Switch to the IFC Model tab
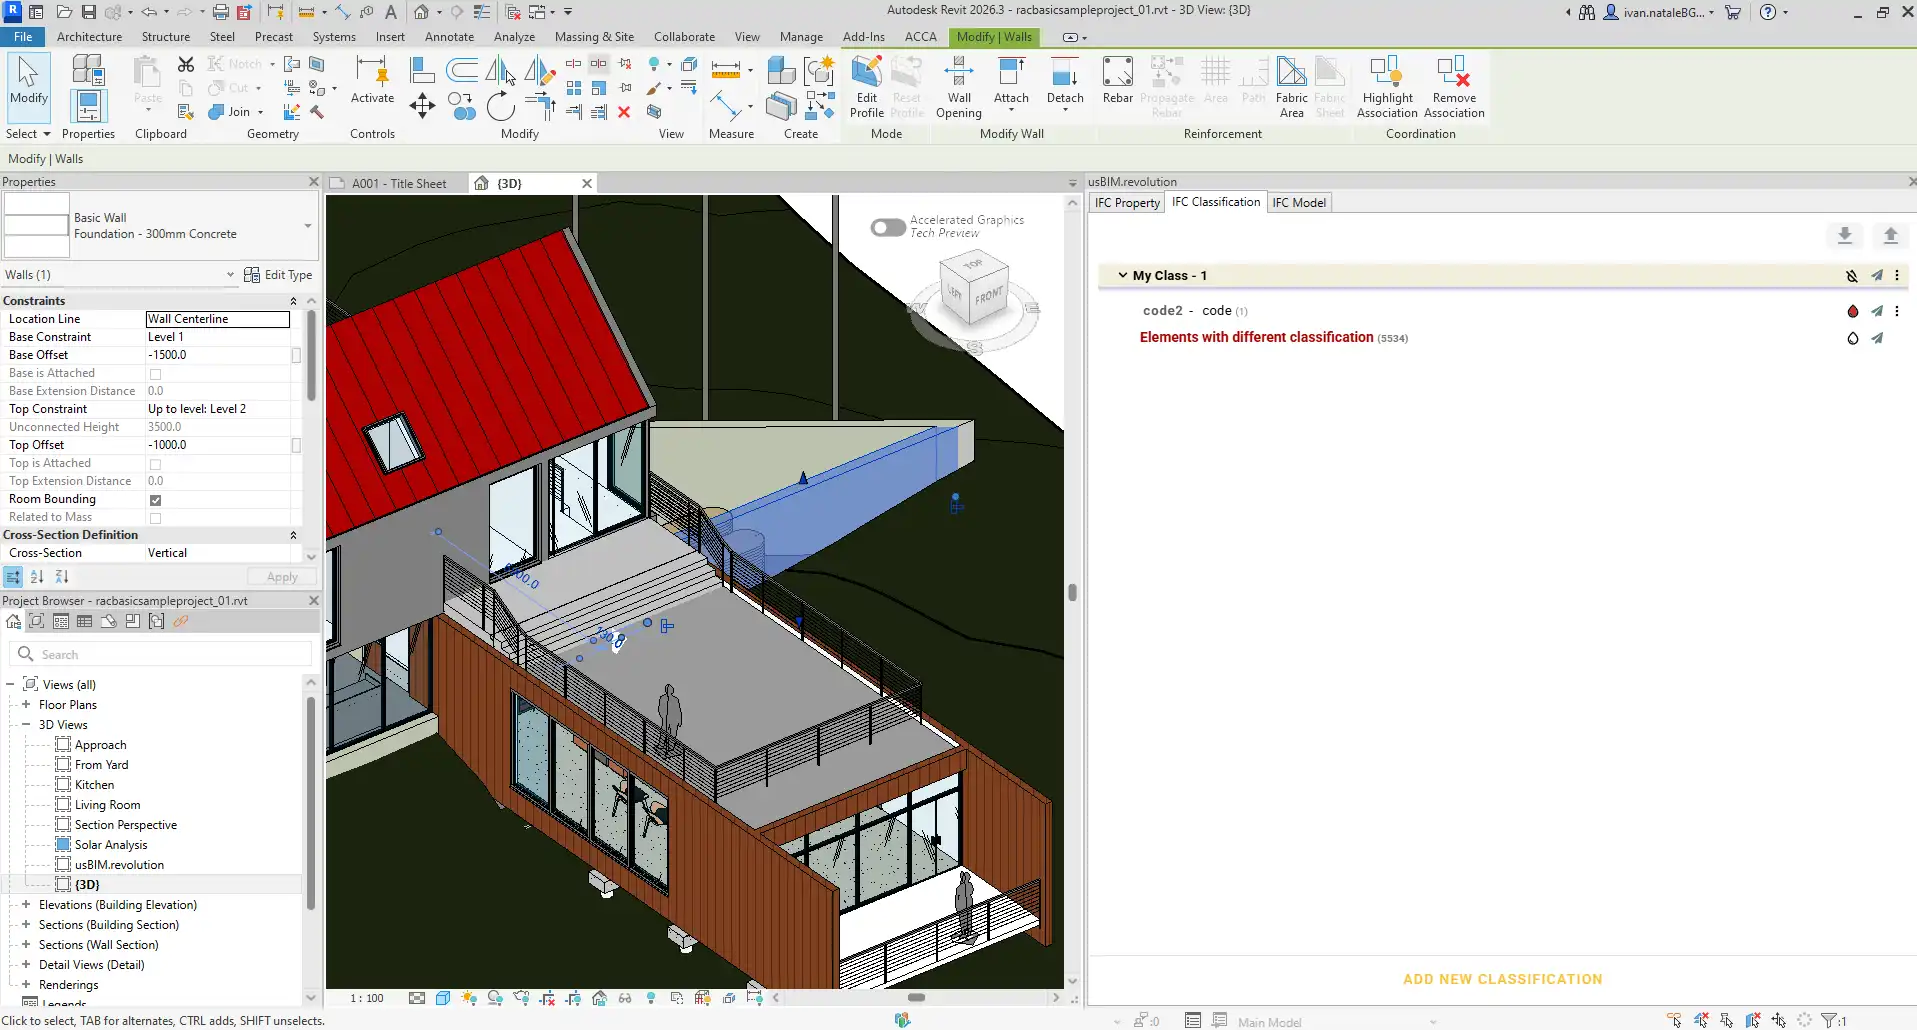The image size is (1917, 1030). pos(1298,203)
